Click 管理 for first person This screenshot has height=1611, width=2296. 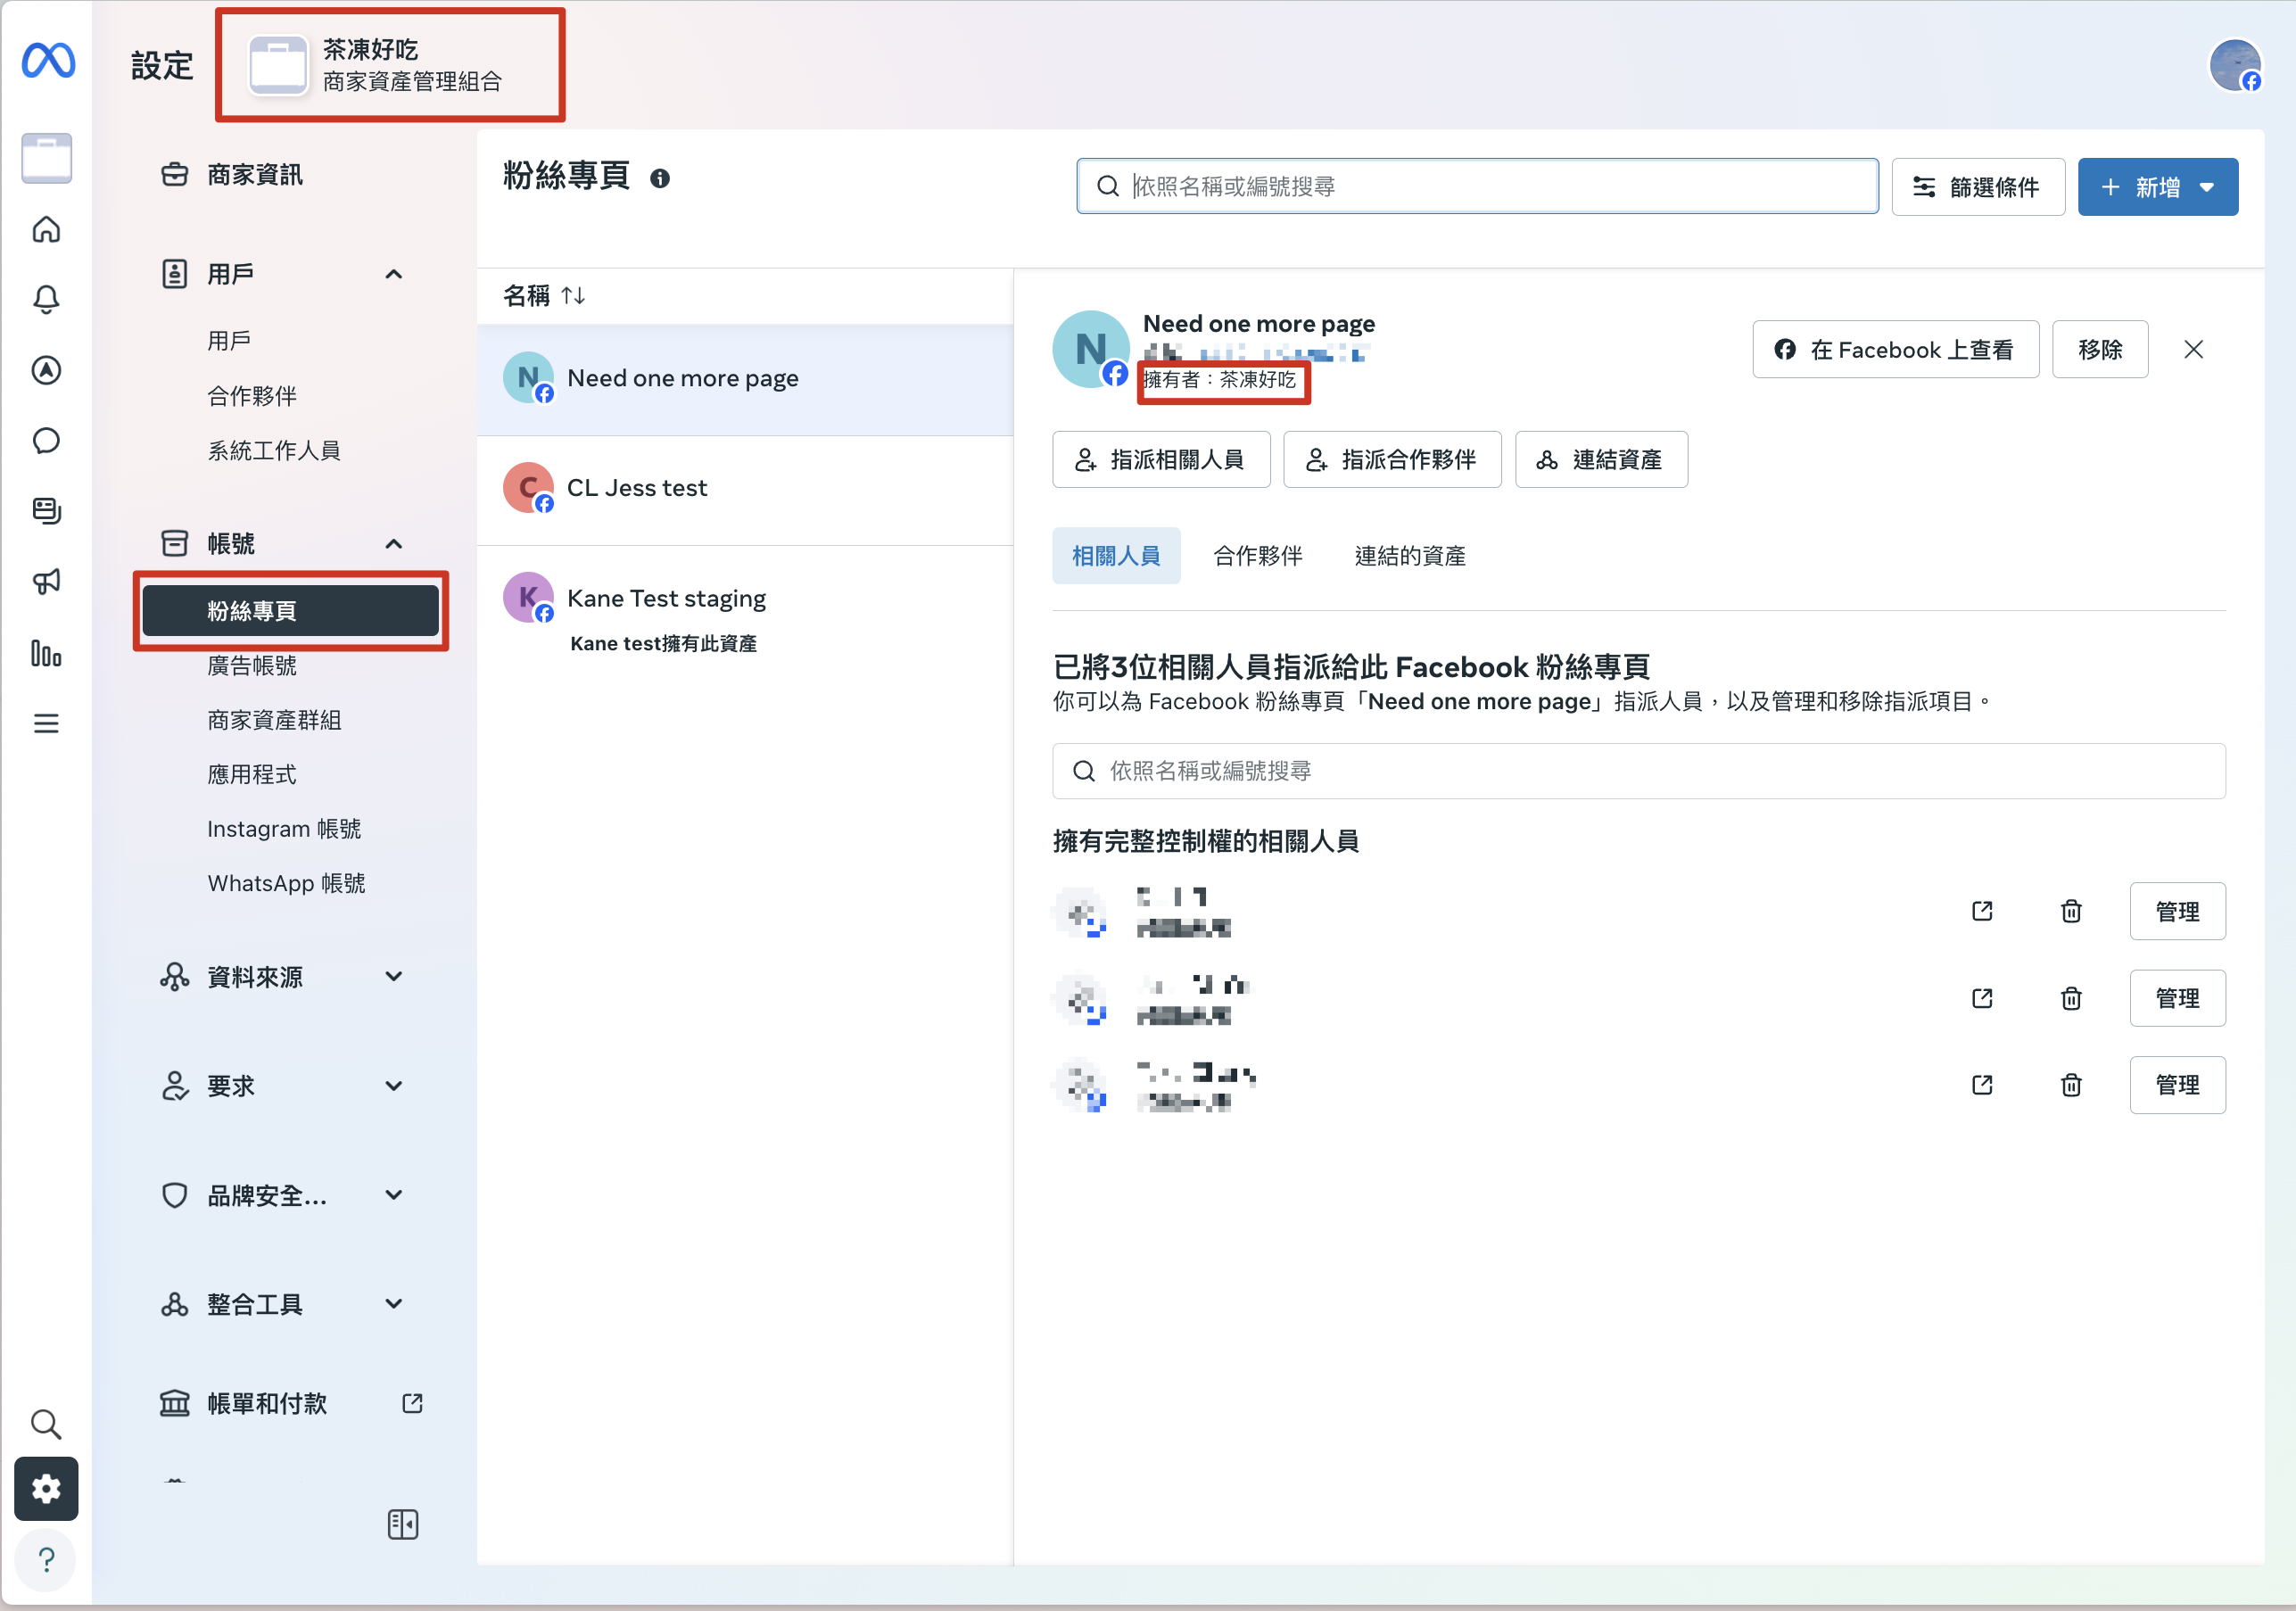(2177, 911)
